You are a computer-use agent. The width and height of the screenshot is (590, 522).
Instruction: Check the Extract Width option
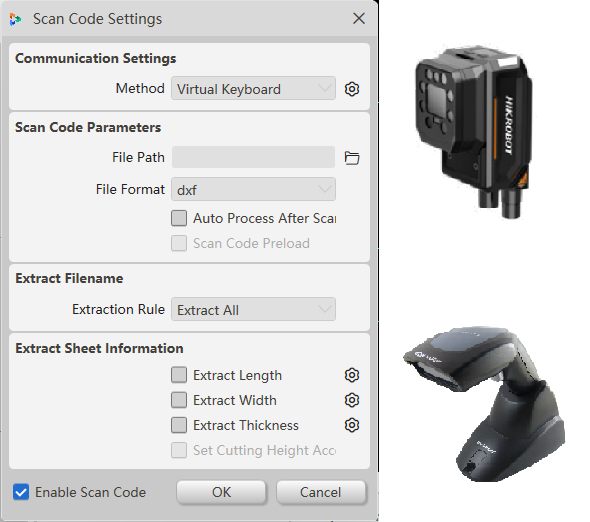click(x=179, y=400)
